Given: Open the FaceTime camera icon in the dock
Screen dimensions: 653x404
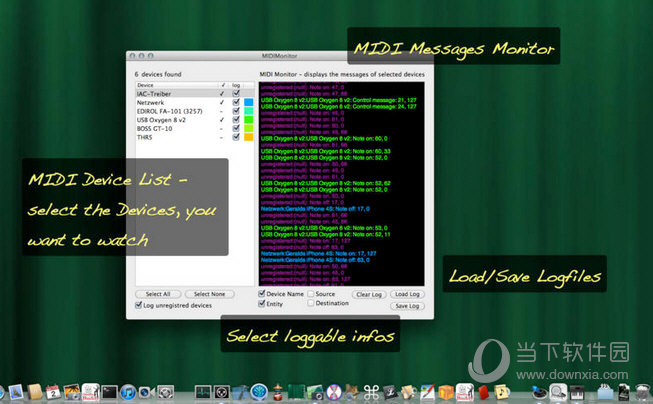Looking at the screenshot, I should (147, 392).
